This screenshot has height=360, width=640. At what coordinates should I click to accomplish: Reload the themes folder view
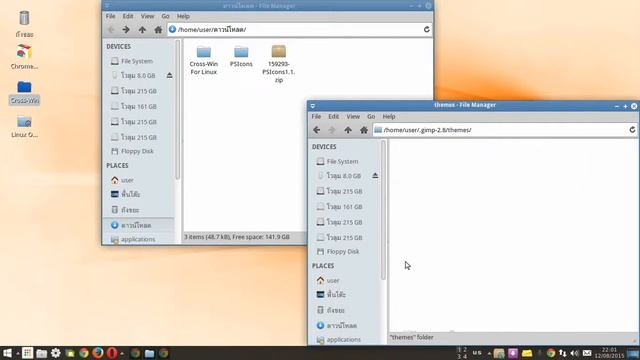pos(632,130)
